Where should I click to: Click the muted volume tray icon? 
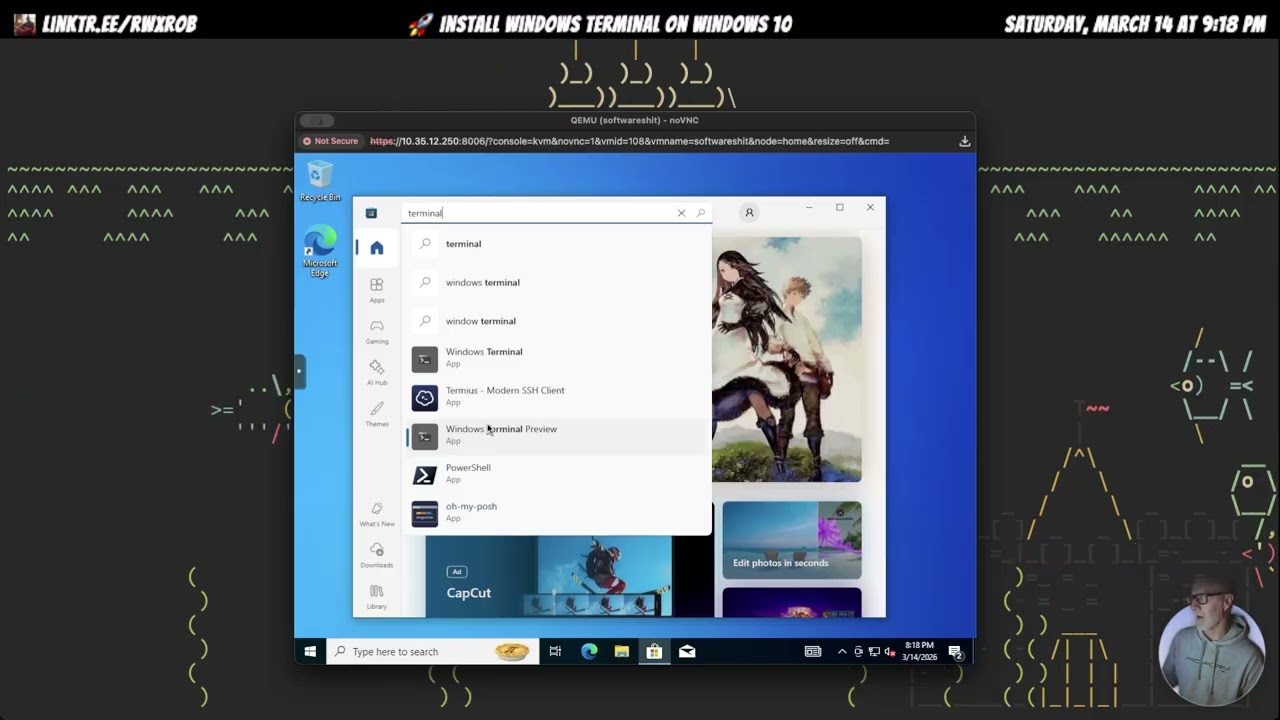tap(890, 652)
